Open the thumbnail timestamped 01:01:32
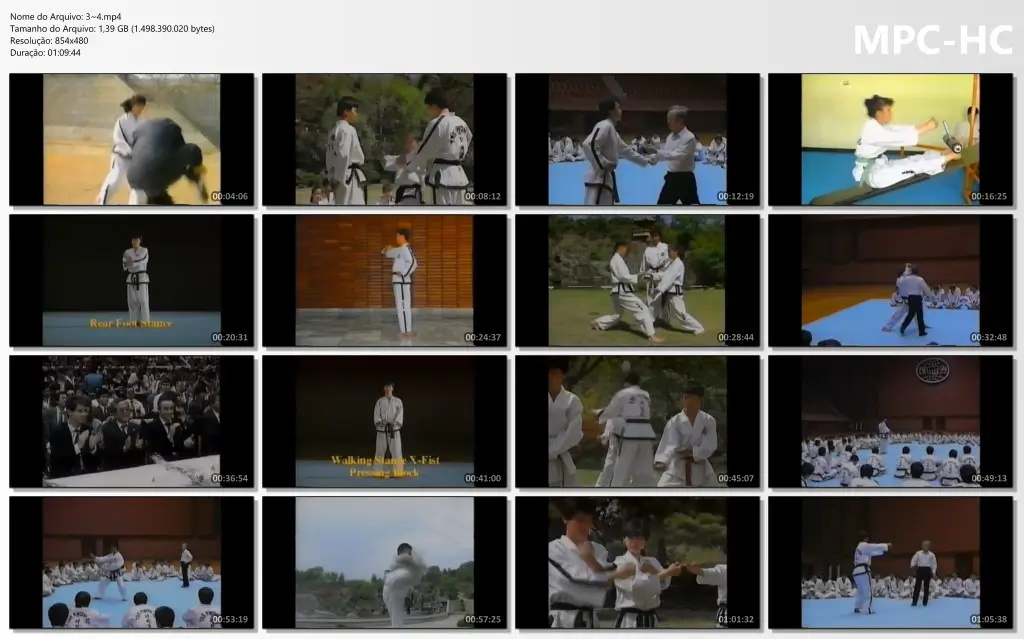Image resolution: width=1024 pixels, height=639 pixels. (x=637, y=563)
